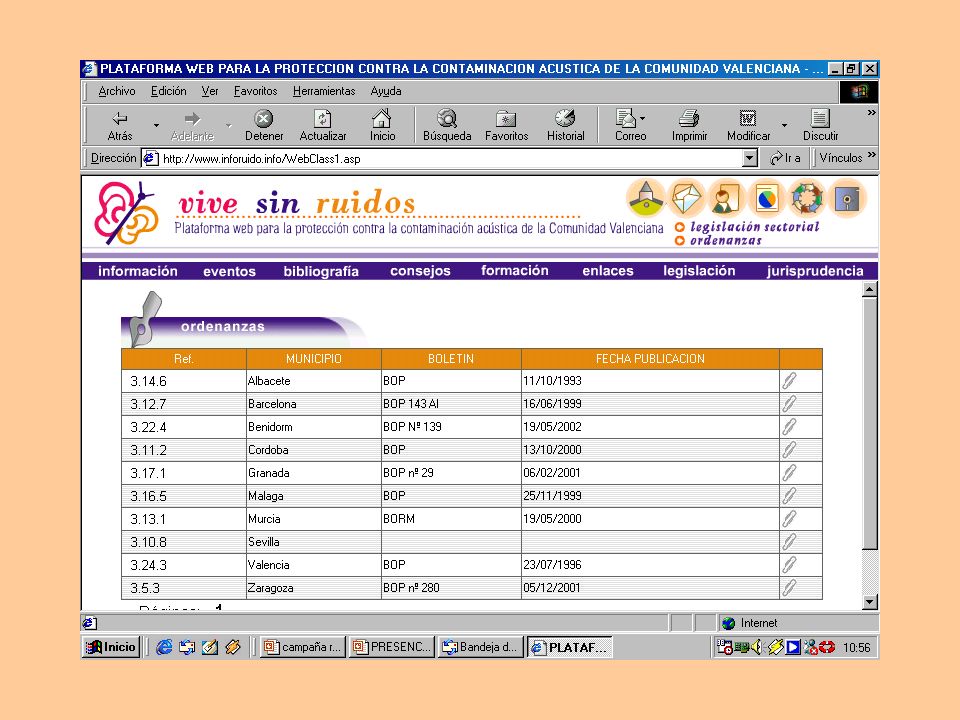Click the page scrollbar up arrow
The image size is (960, 720).
[x=869, y=289]
